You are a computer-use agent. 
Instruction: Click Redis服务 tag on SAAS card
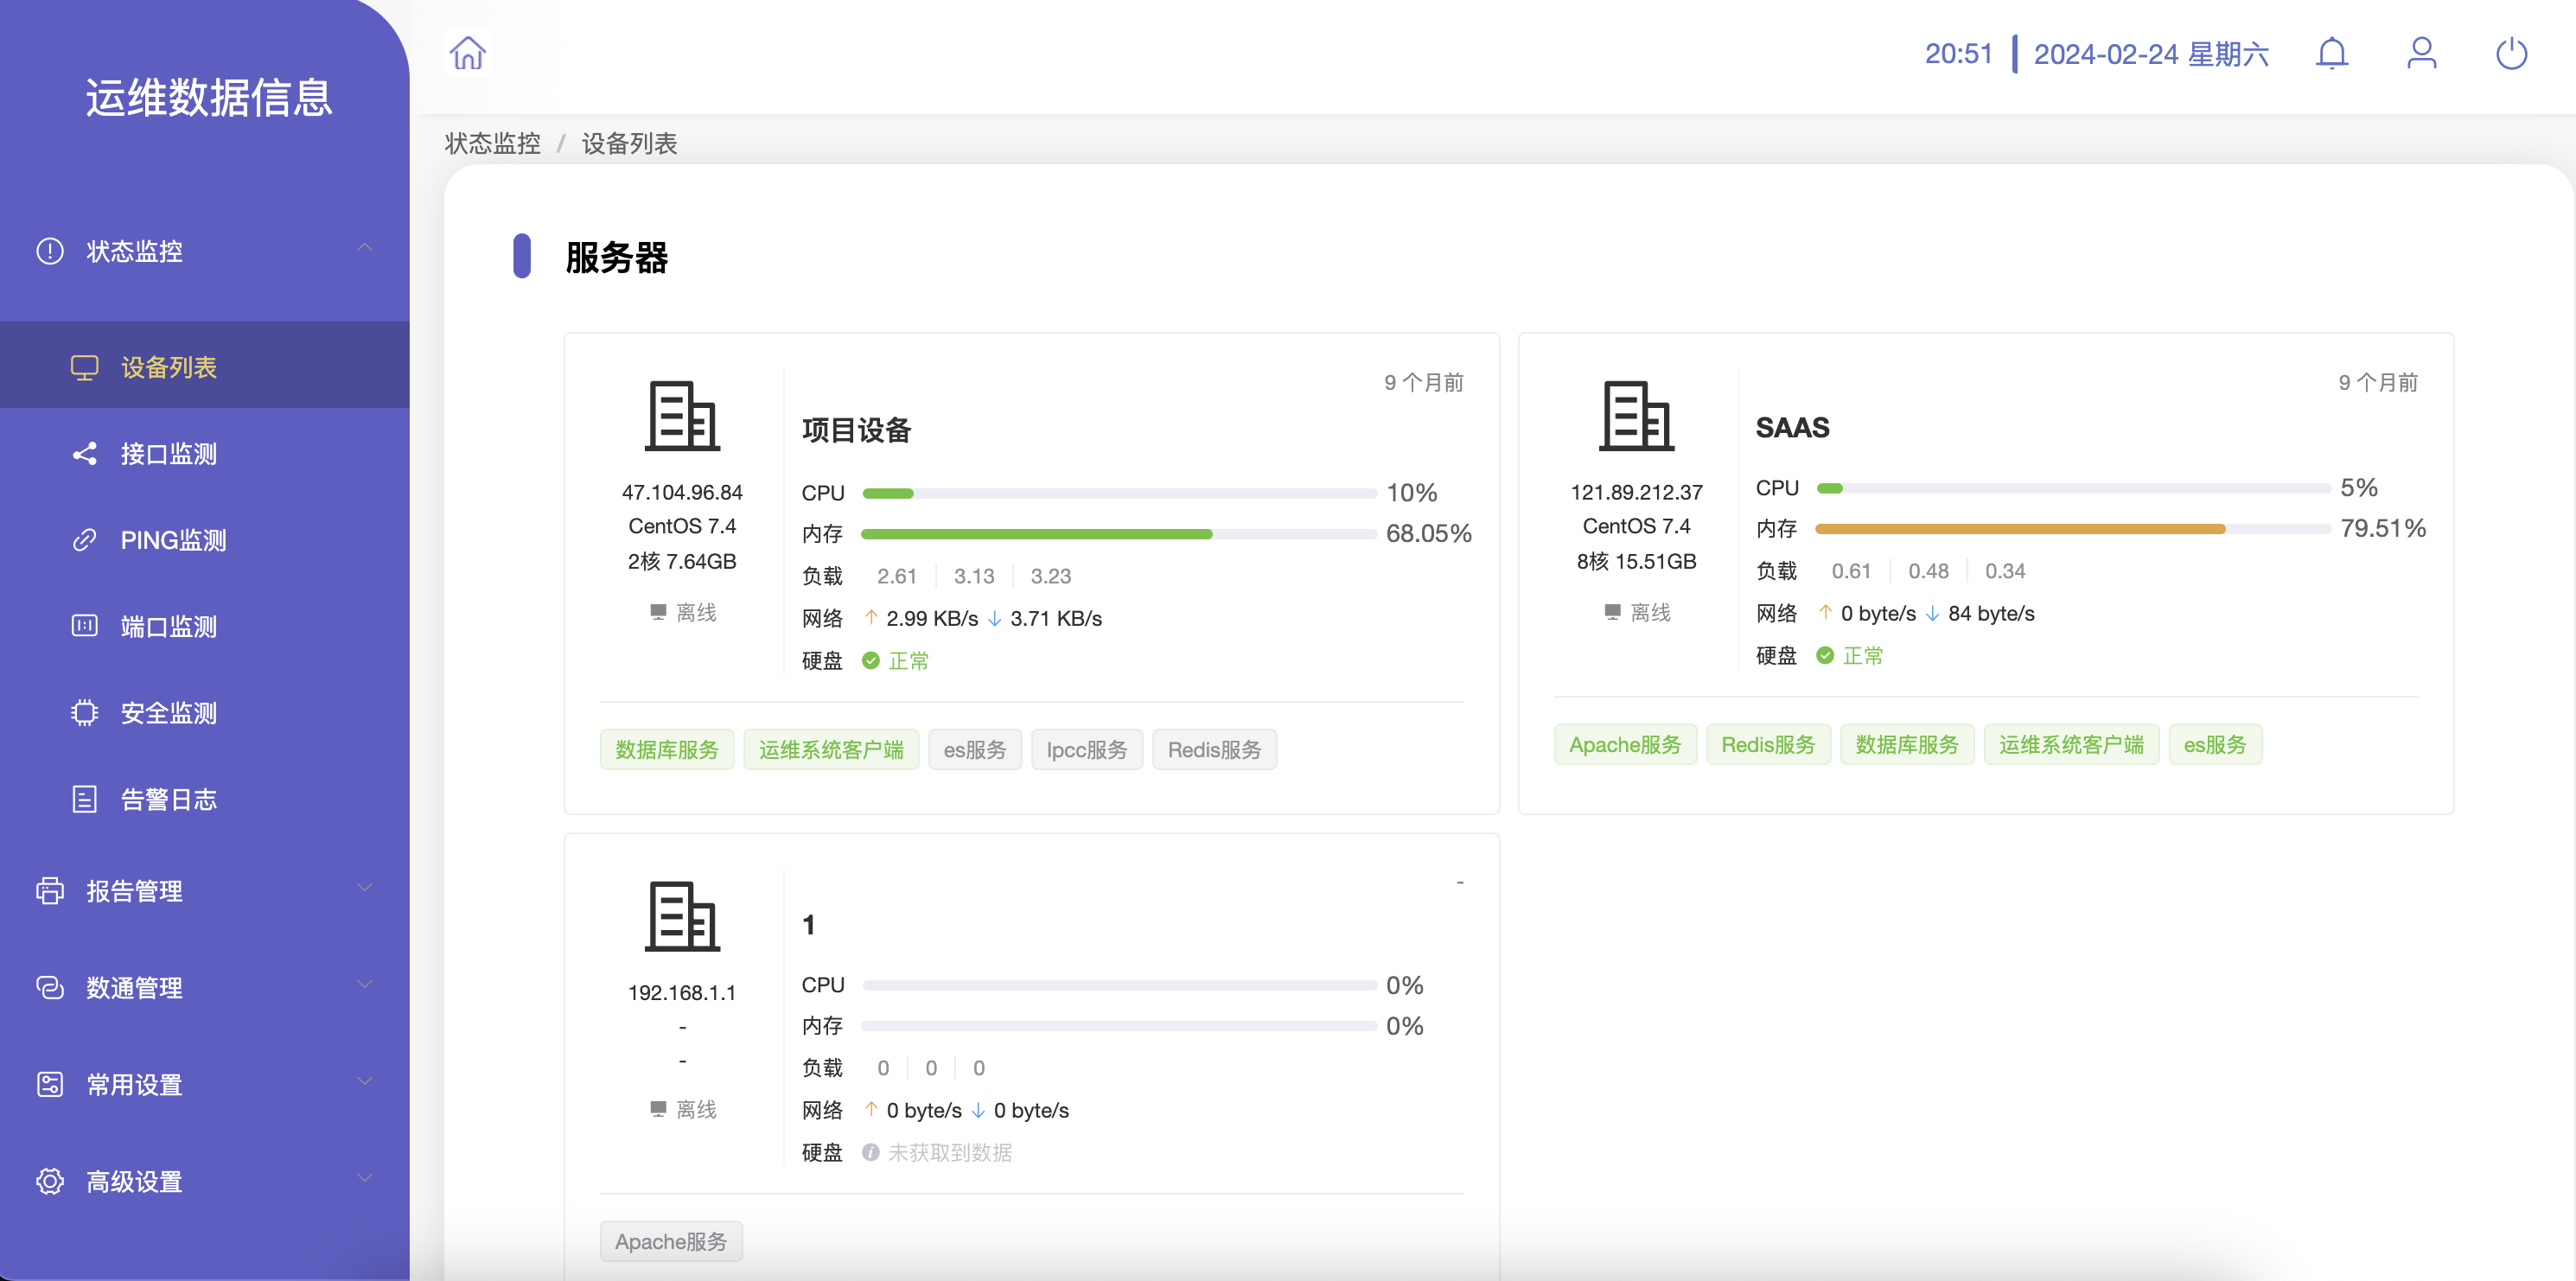click(1767, 744)
